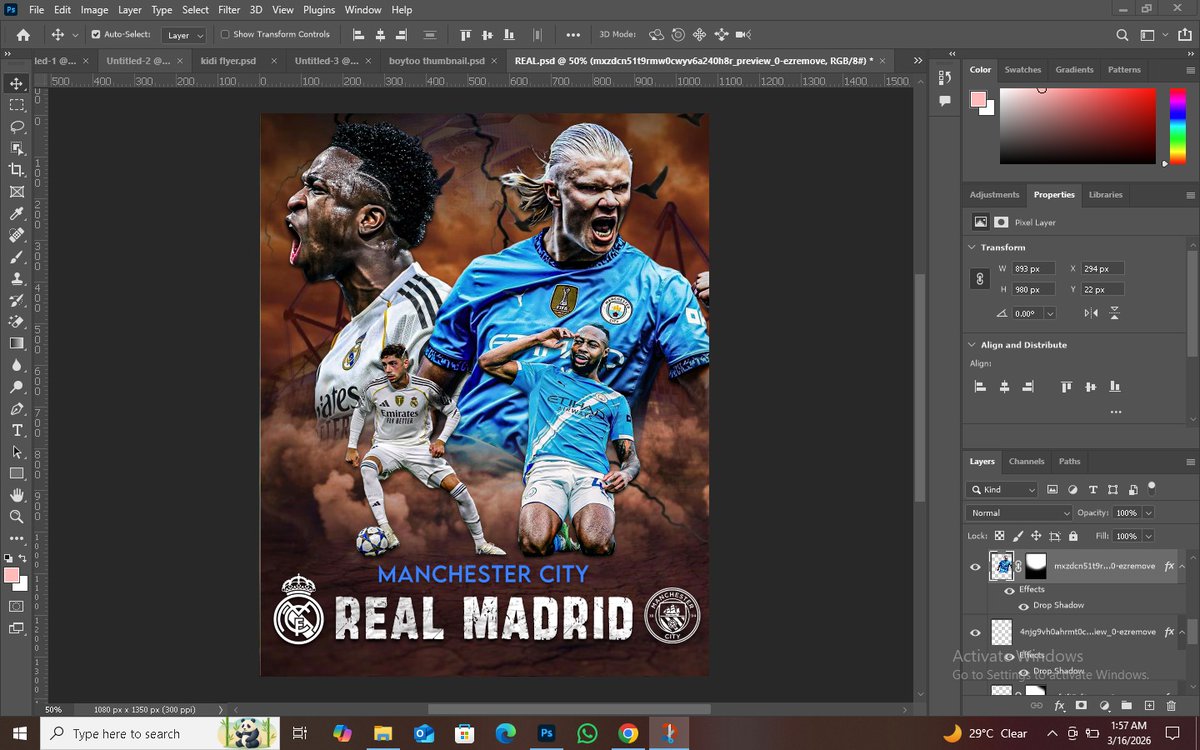The image size is (1200, 750).
Task: Select the Horizontal Type tool
Action: pyautogui.click(x=17, y=430)
